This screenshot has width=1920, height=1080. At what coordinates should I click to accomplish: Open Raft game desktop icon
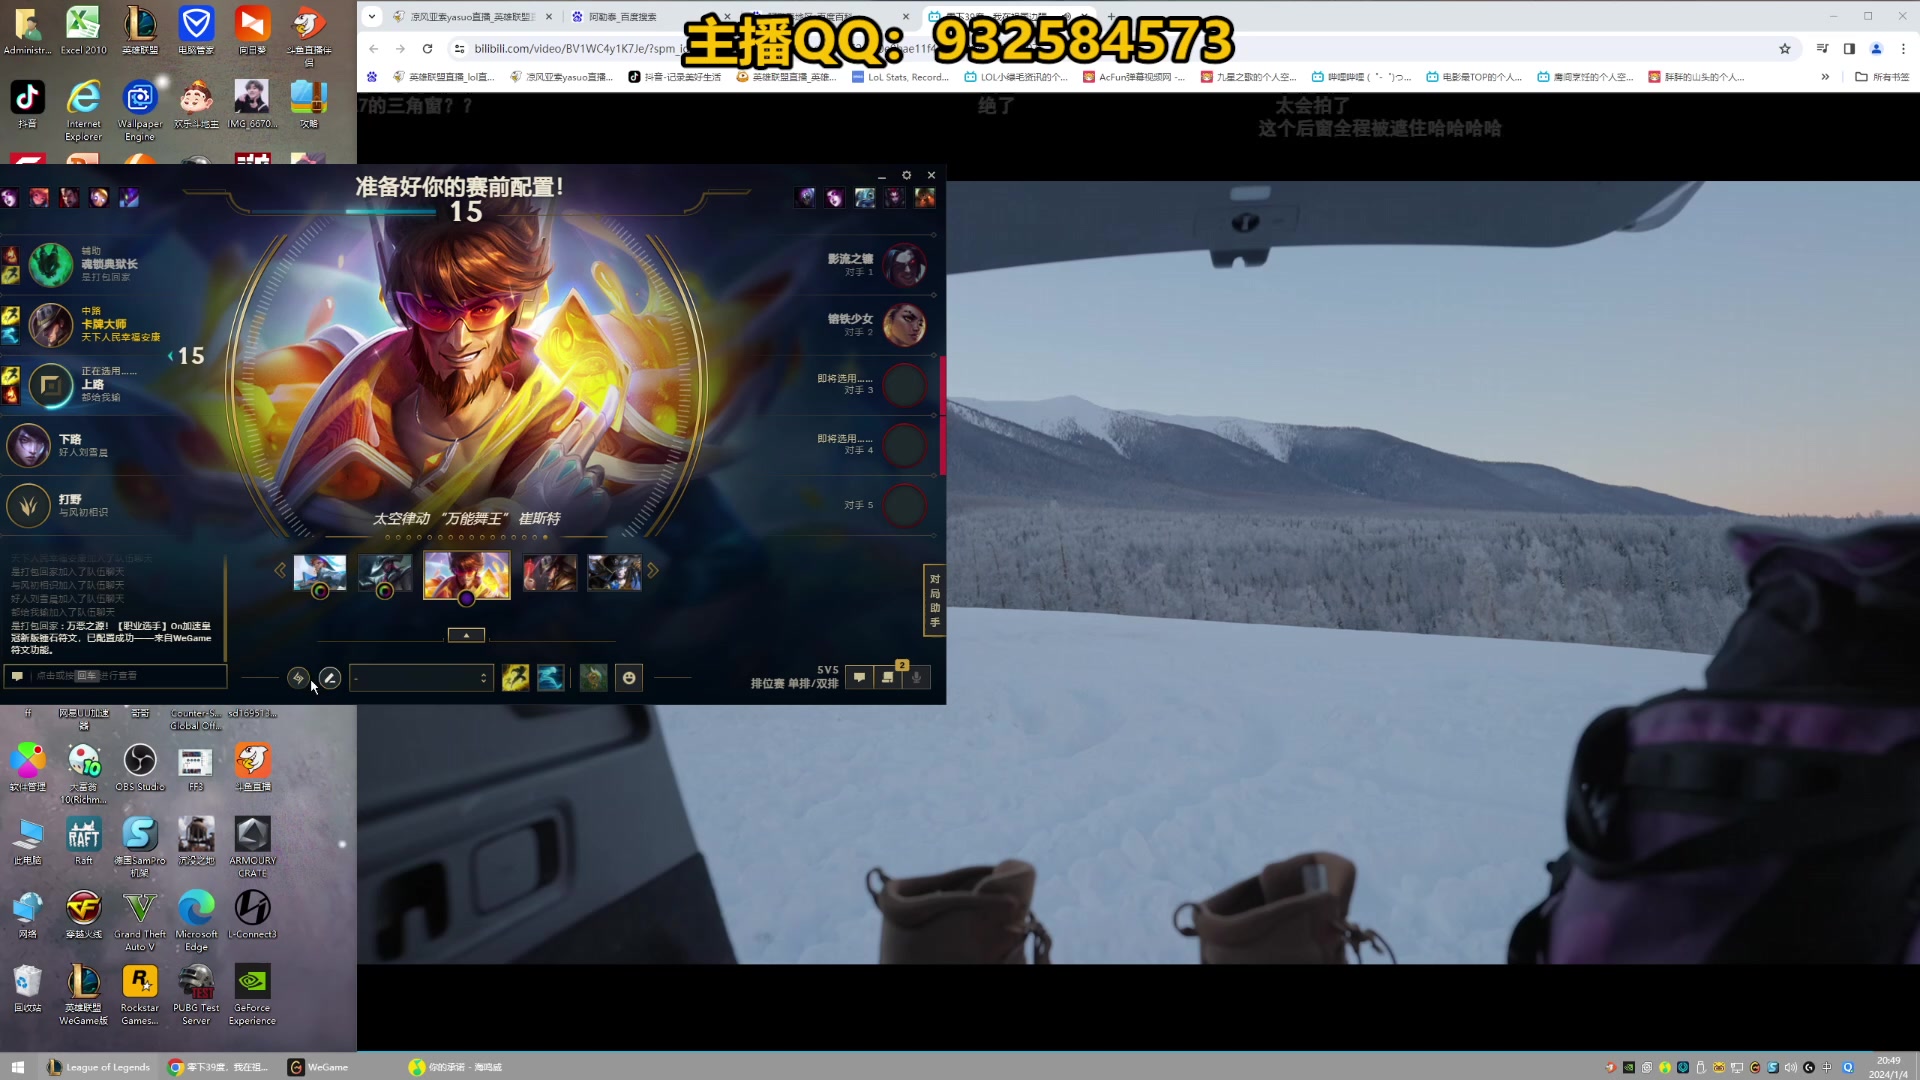coord(83,841)
